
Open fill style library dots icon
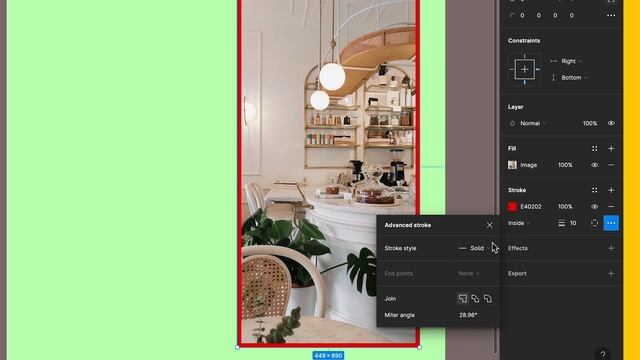coord(594,149)
